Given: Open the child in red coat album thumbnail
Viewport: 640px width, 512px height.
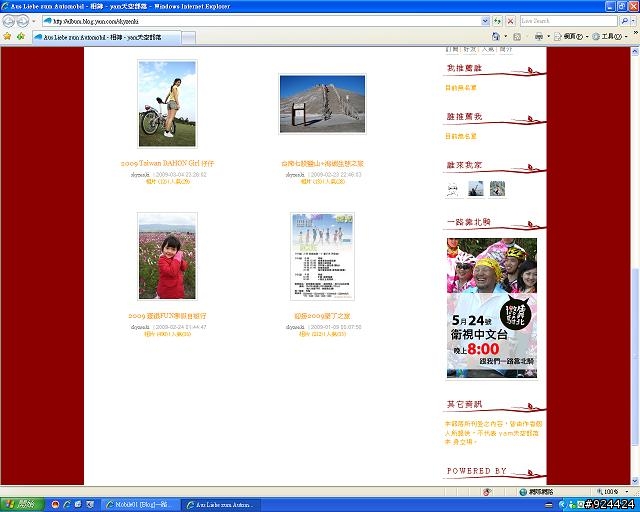Looking at the screenshot, I should (167, 256).
